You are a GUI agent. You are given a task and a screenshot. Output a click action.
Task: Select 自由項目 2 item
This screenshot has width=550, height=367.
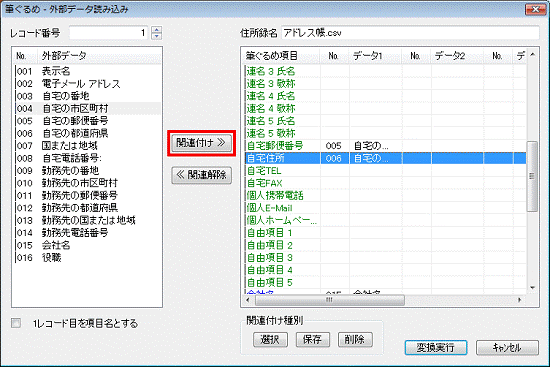click(x=385, y=245)
